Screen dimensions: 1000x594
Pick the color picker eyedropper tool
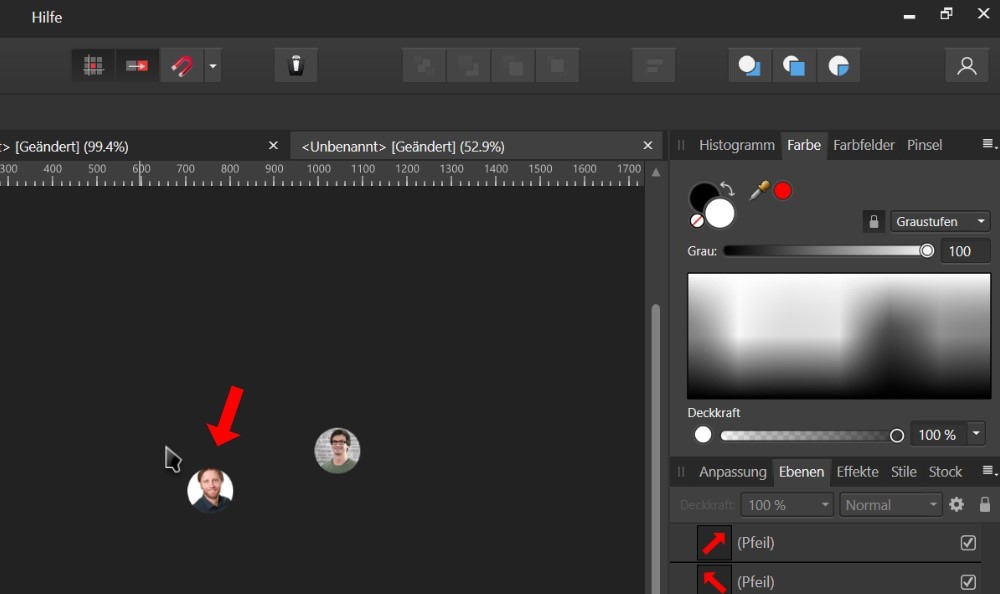pos(759,190)
